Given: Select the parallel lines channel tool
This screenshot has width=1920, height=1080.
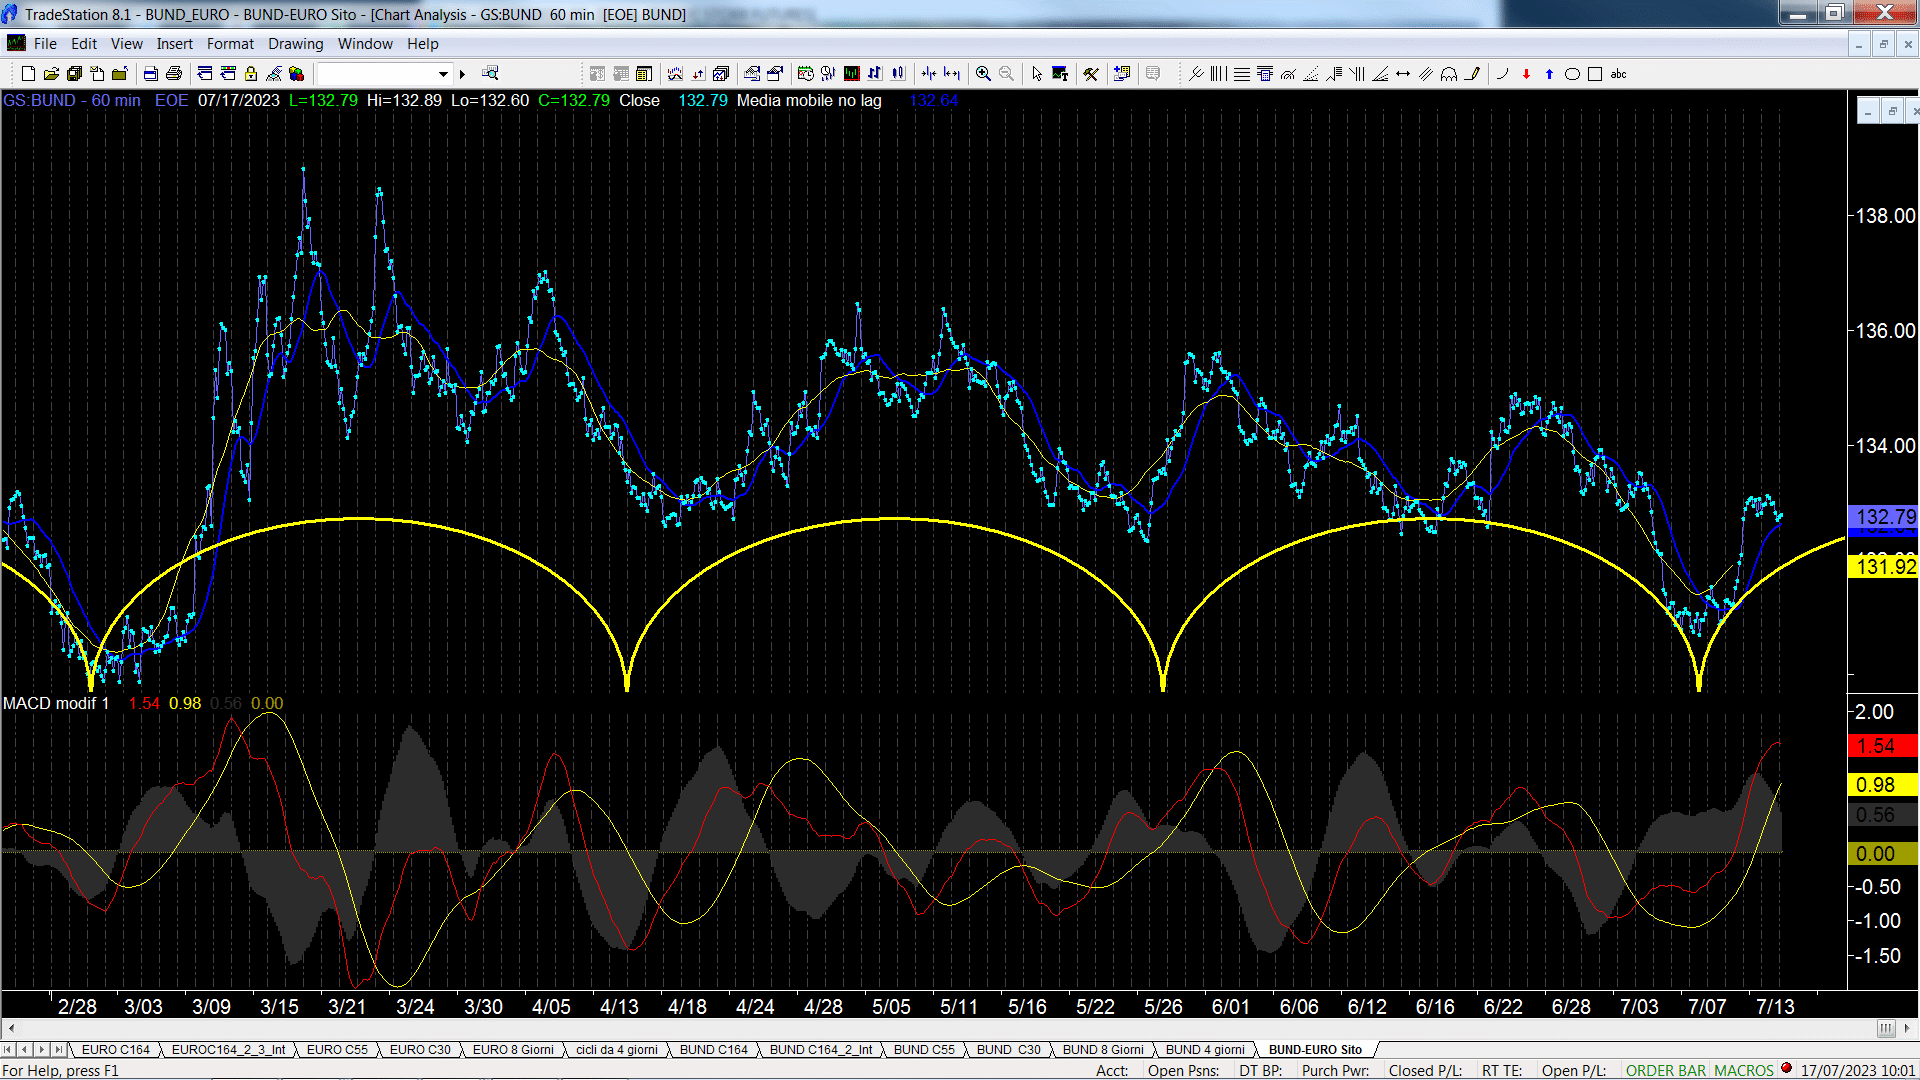Looking at the screenshot, I should click(1426, 73).
